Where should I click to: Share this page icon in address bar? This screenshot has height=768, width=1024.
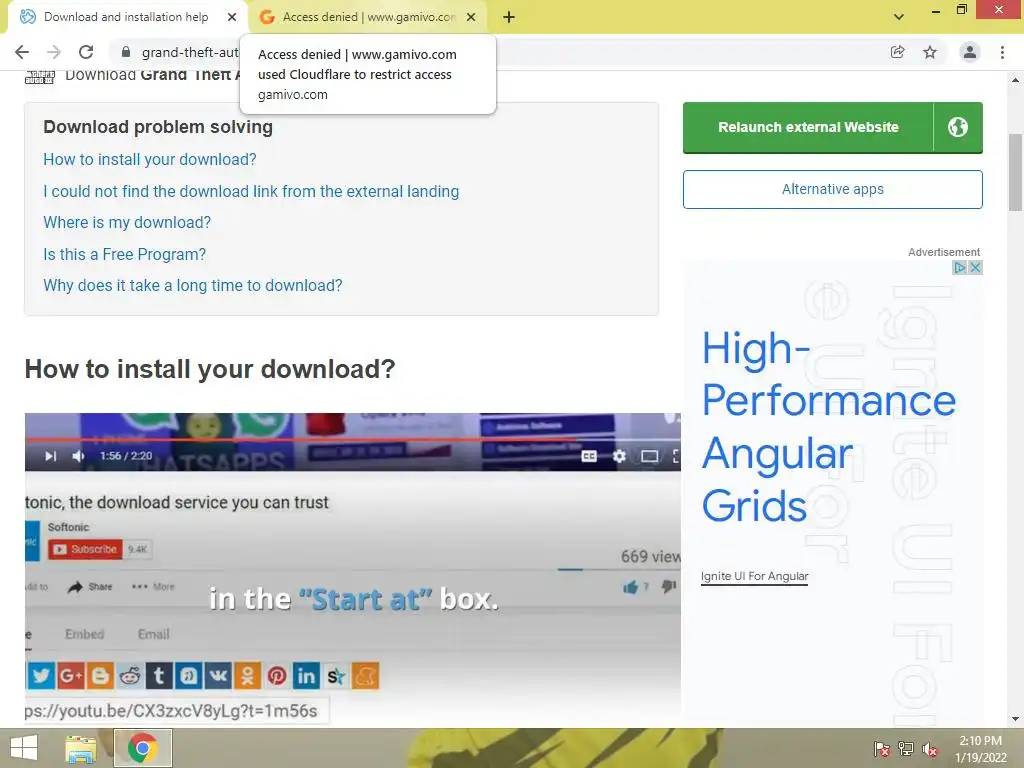(x=897, y=52)
